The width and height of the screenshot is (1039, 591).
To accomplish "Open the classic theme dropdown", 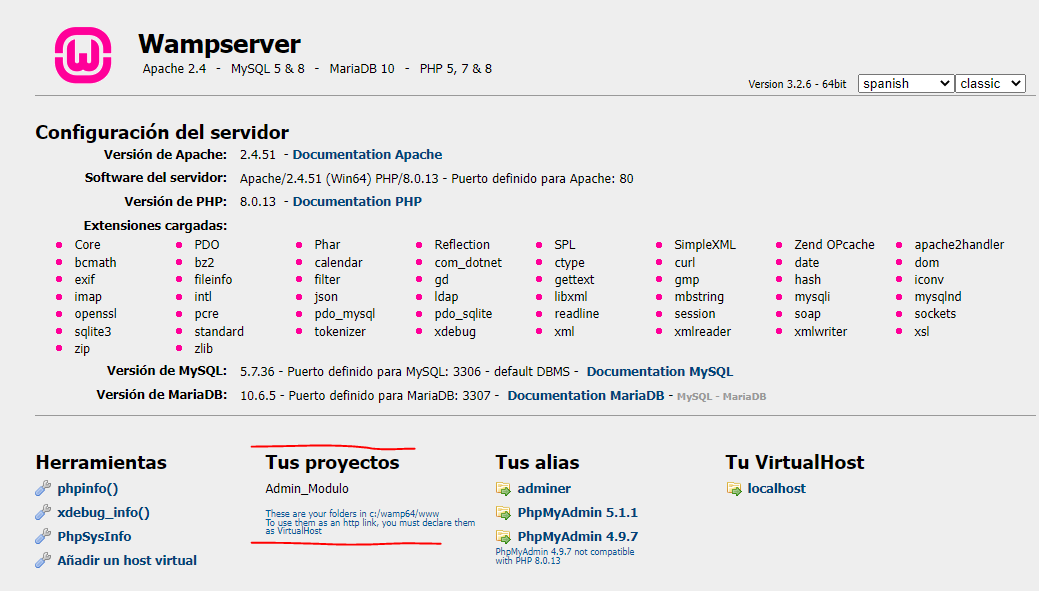I will [x=990, y=83].
